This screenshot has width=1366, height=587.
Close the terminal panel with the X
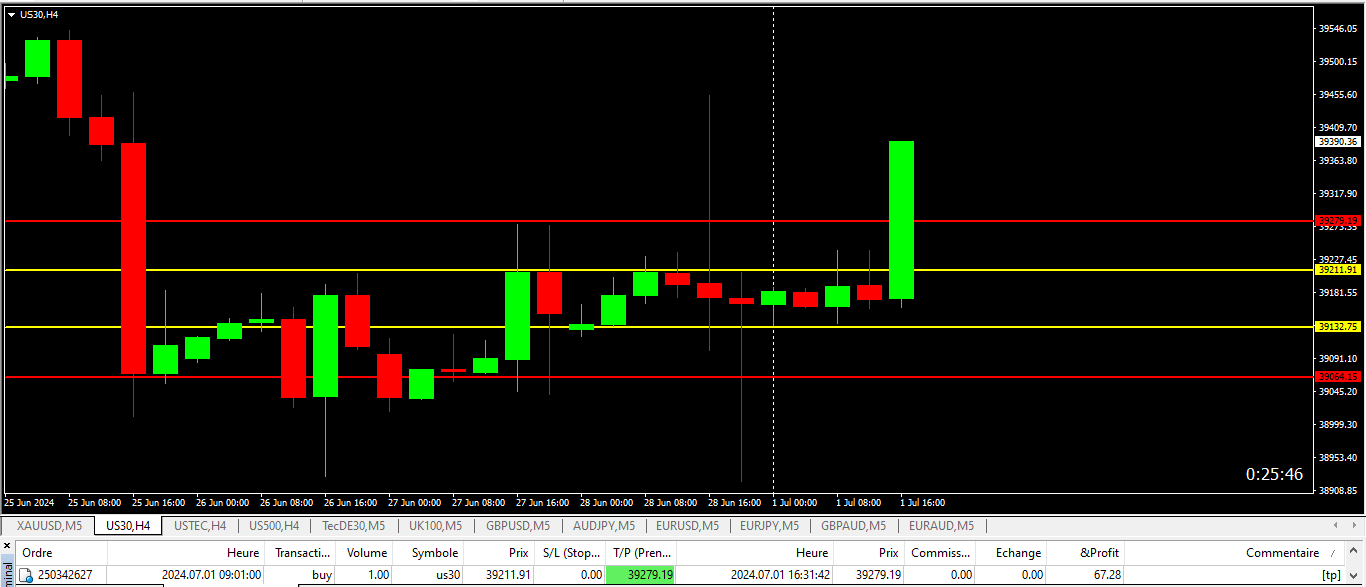click(6, 546)
